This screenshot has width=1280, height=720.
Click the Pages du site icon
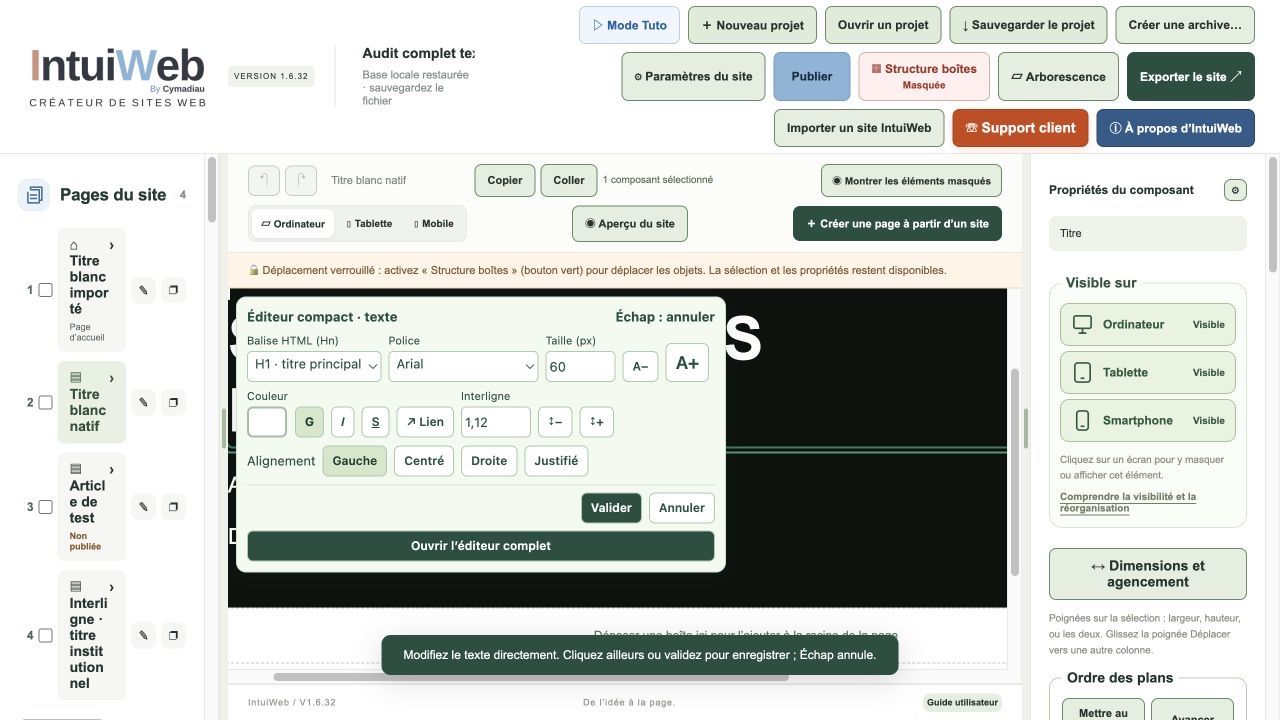click(34, 195)
